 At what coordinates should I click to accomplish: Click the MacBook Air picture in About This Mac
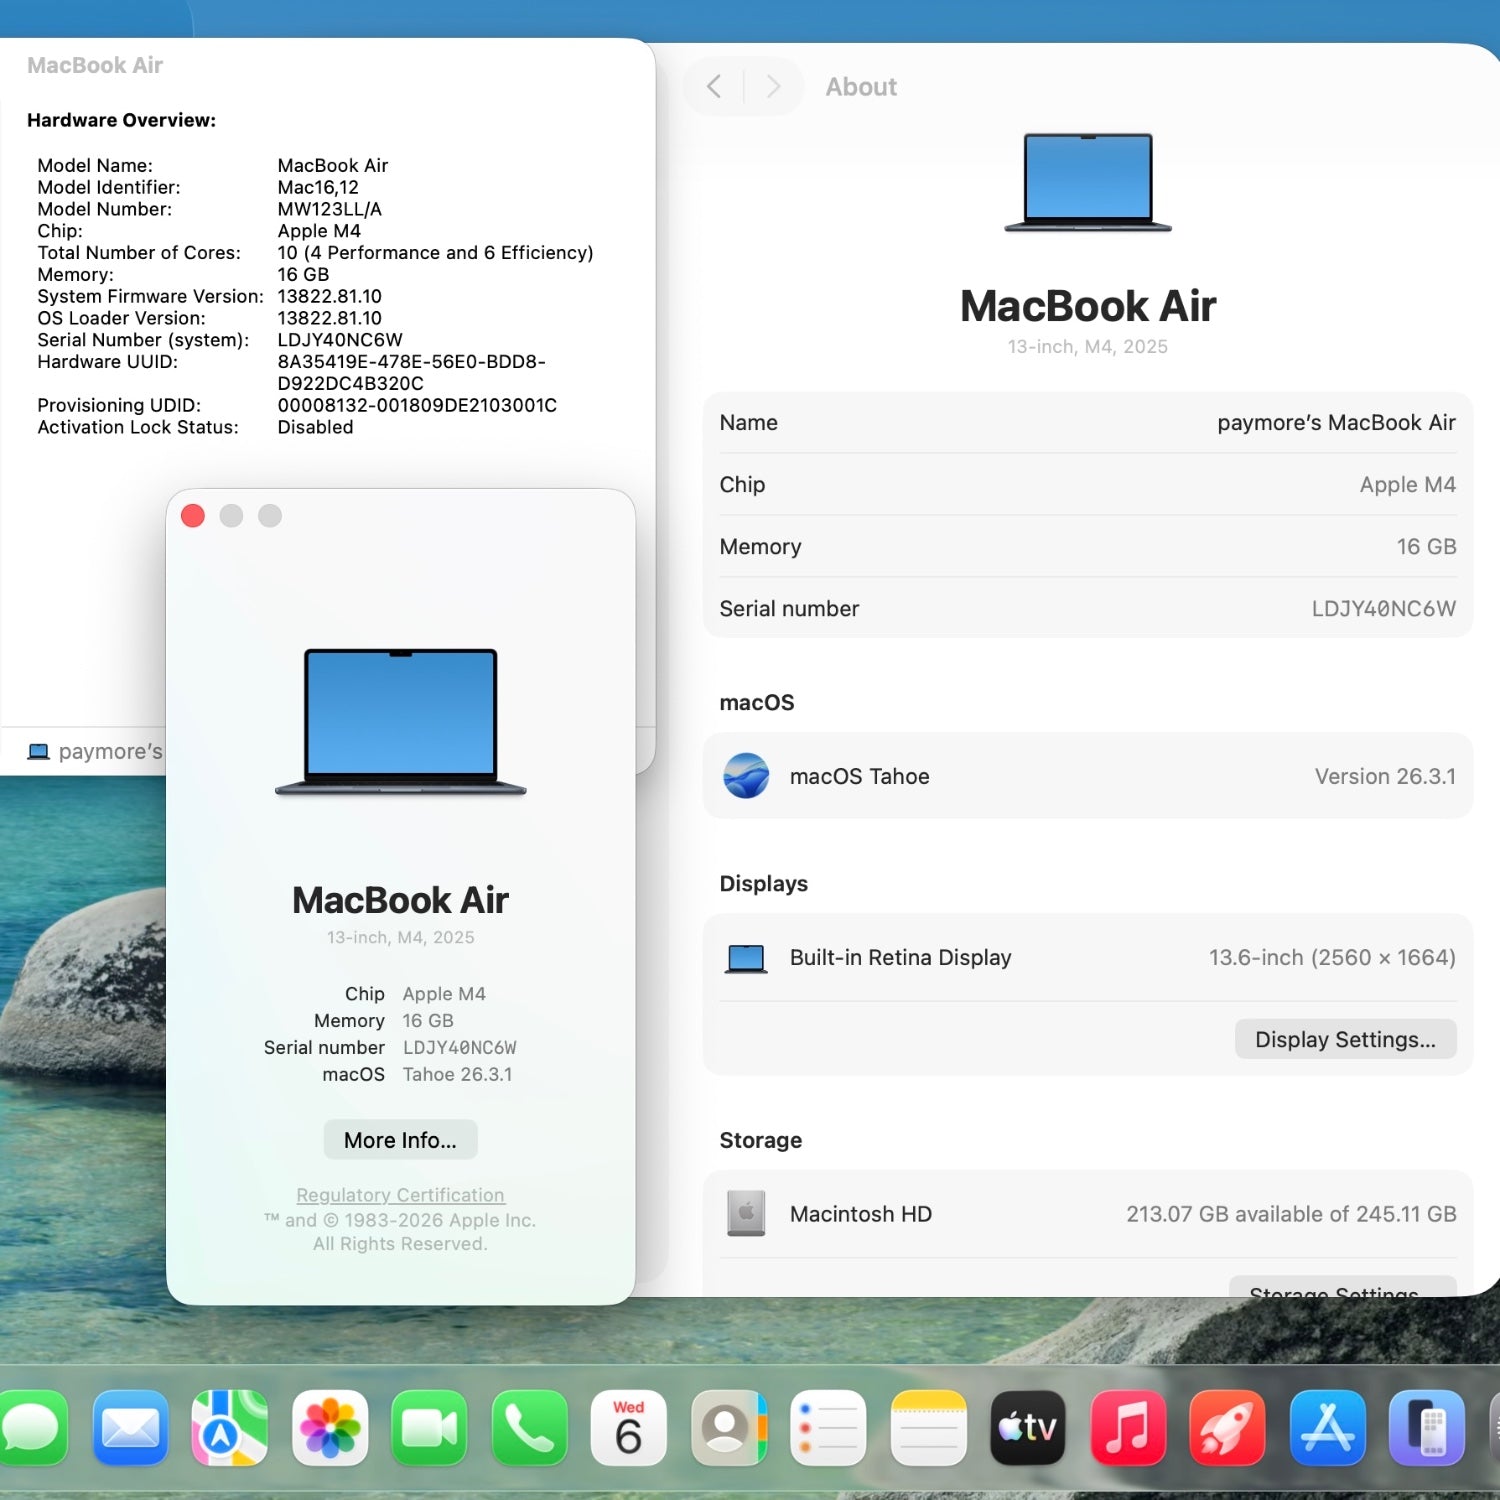pos(401,722)
